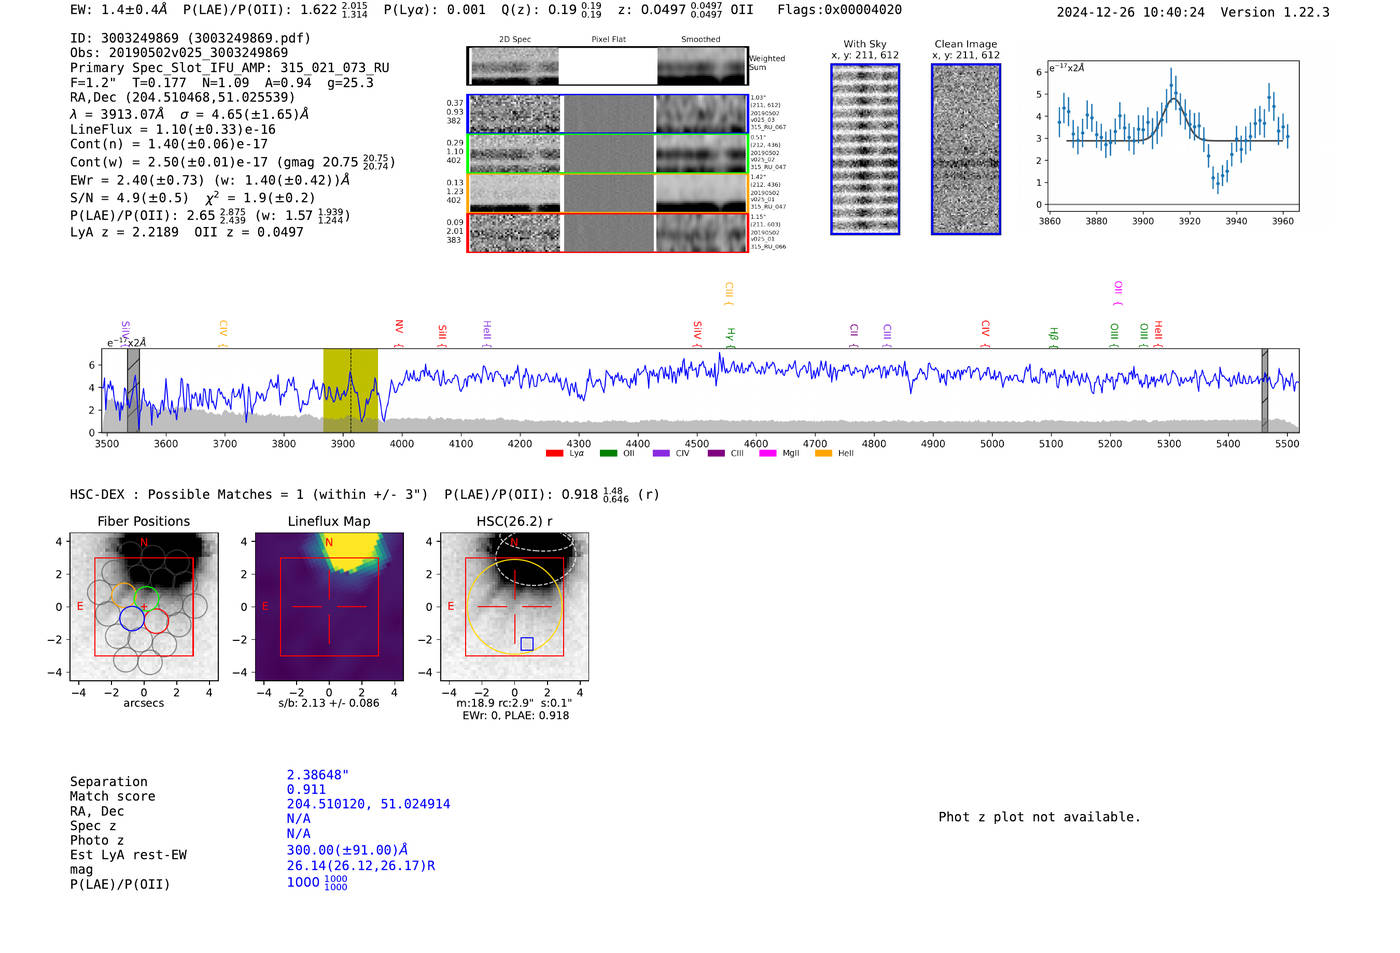This screenshot has height=953, width=1400.
Task: Select the blue-bordered 2D spectrum row
Action: (607, 114)
